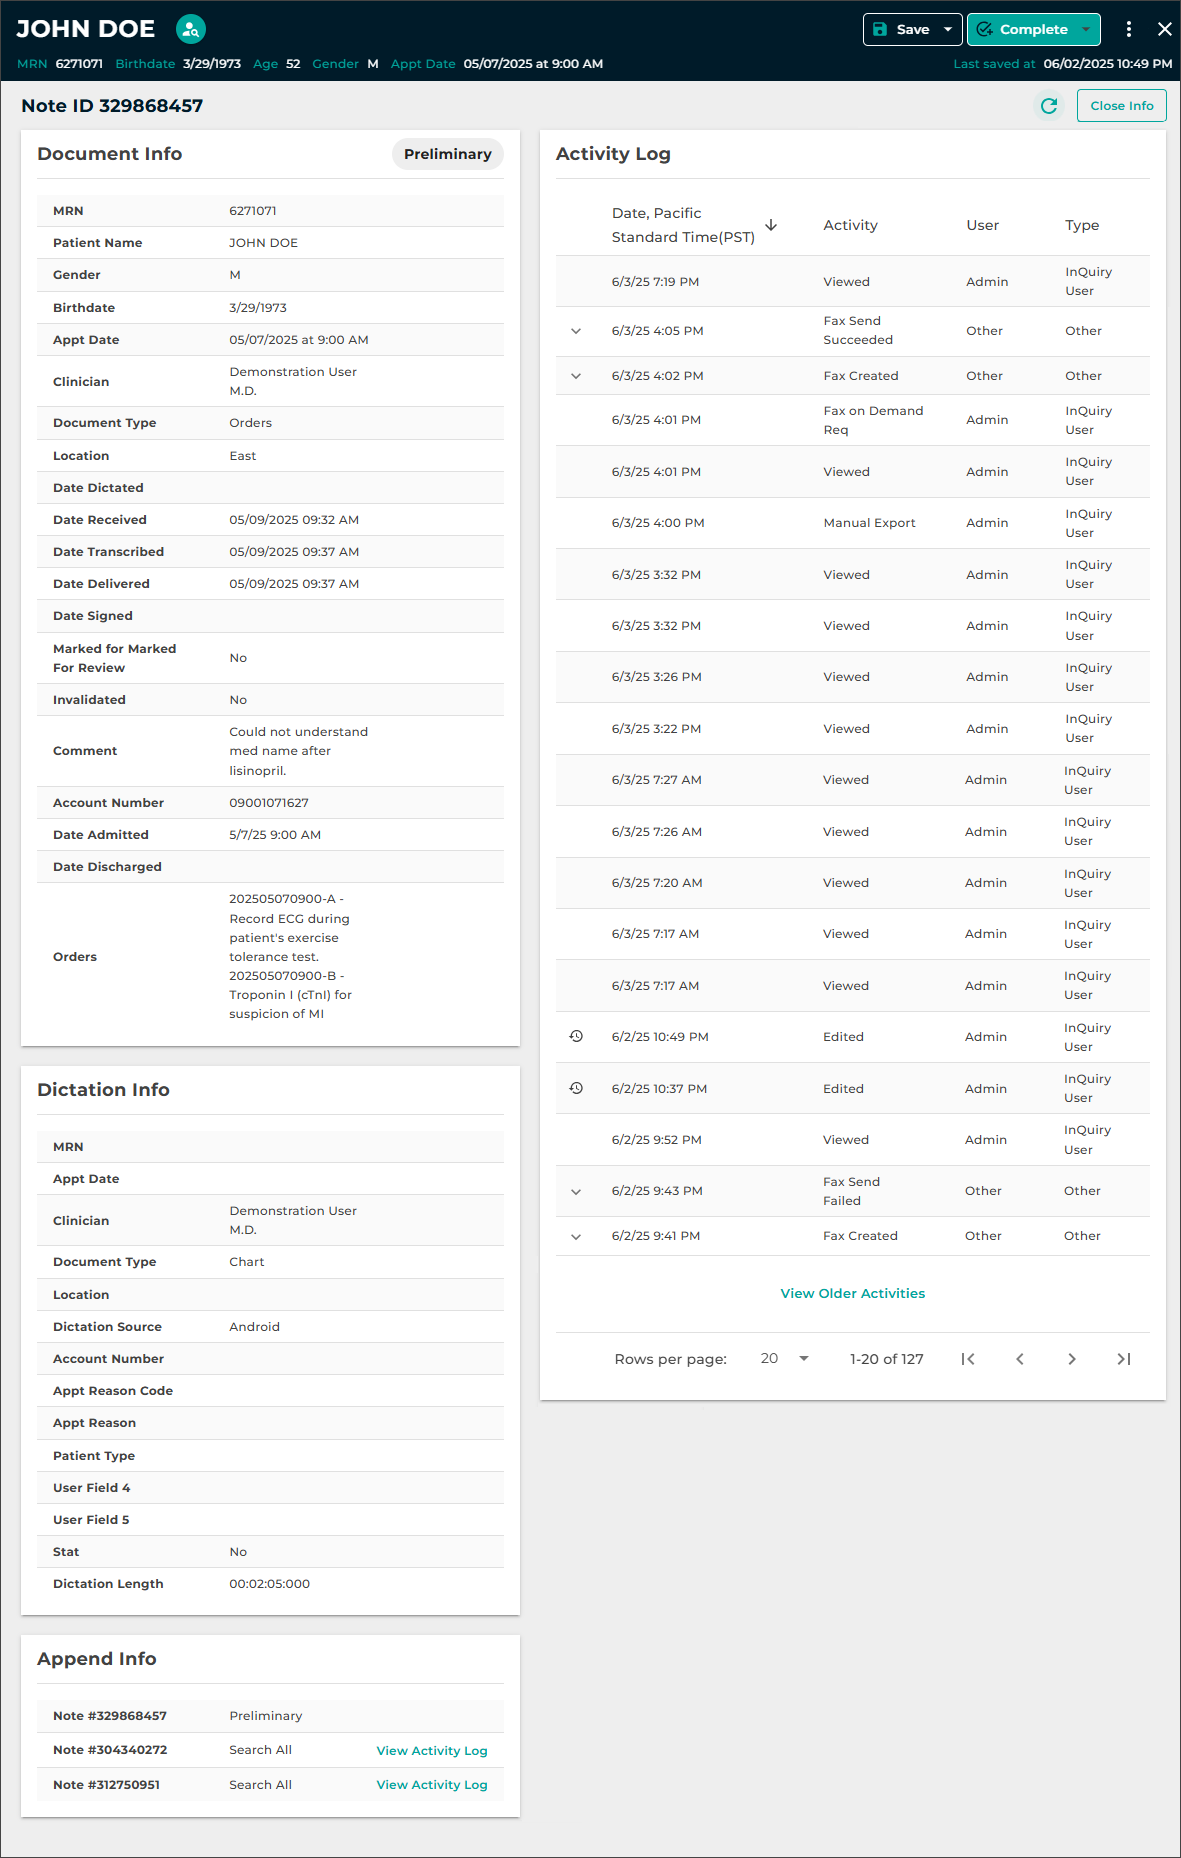Click View Older Activities link
Viewport: 1181px width, 1858px height.
852,1293
